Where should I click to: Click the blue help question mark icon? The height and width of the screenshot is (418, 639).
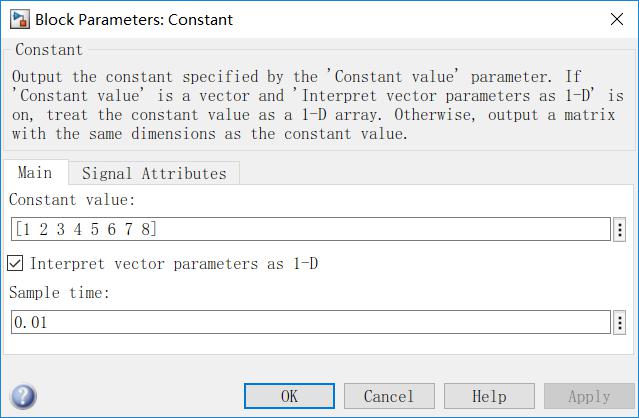[x=22, y=396]
